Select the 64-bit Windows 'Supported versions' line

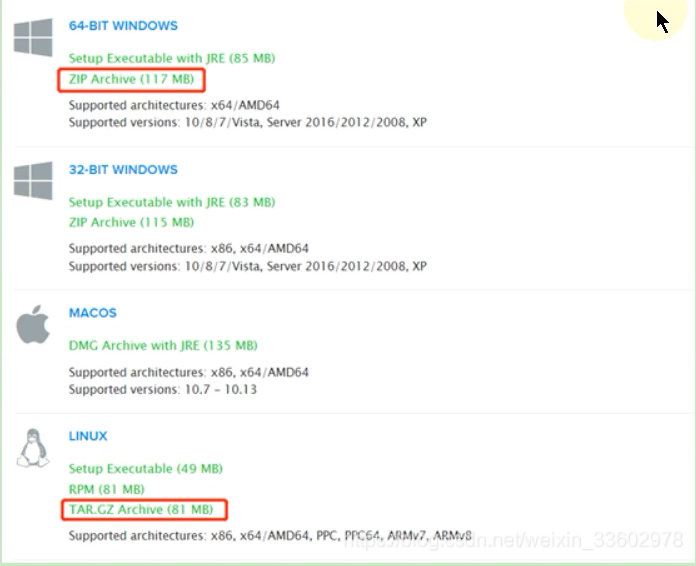point(248,122)
